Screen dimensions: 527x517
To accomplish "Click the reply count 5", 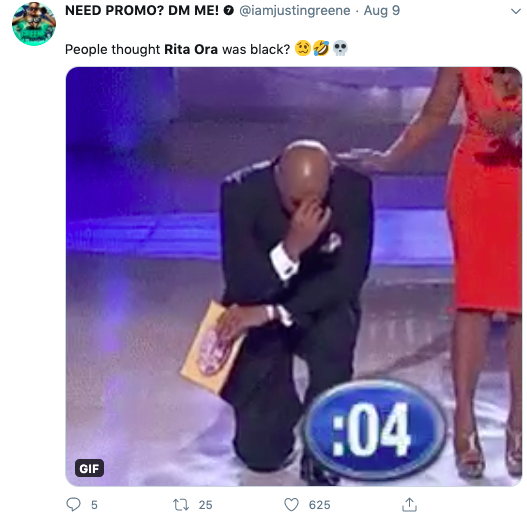I will [x=94, y=505].
